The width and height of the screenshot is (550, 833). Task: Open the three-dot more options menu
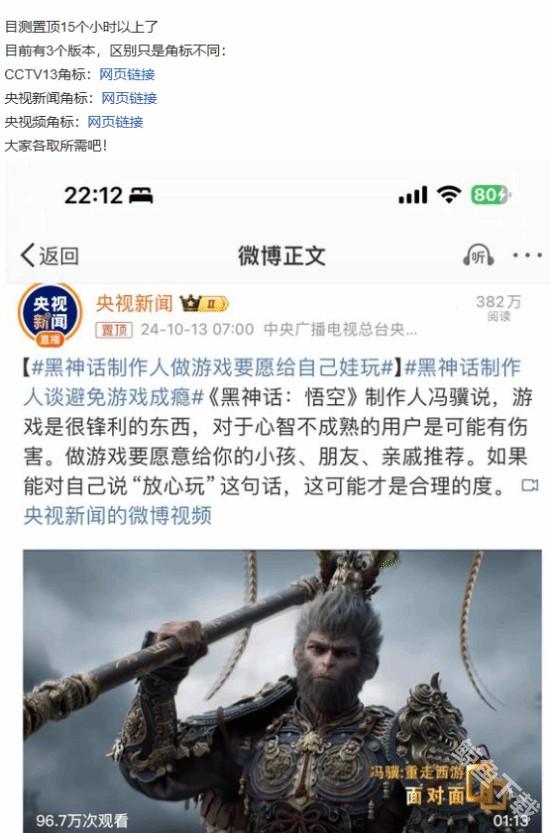coord(527,256)
